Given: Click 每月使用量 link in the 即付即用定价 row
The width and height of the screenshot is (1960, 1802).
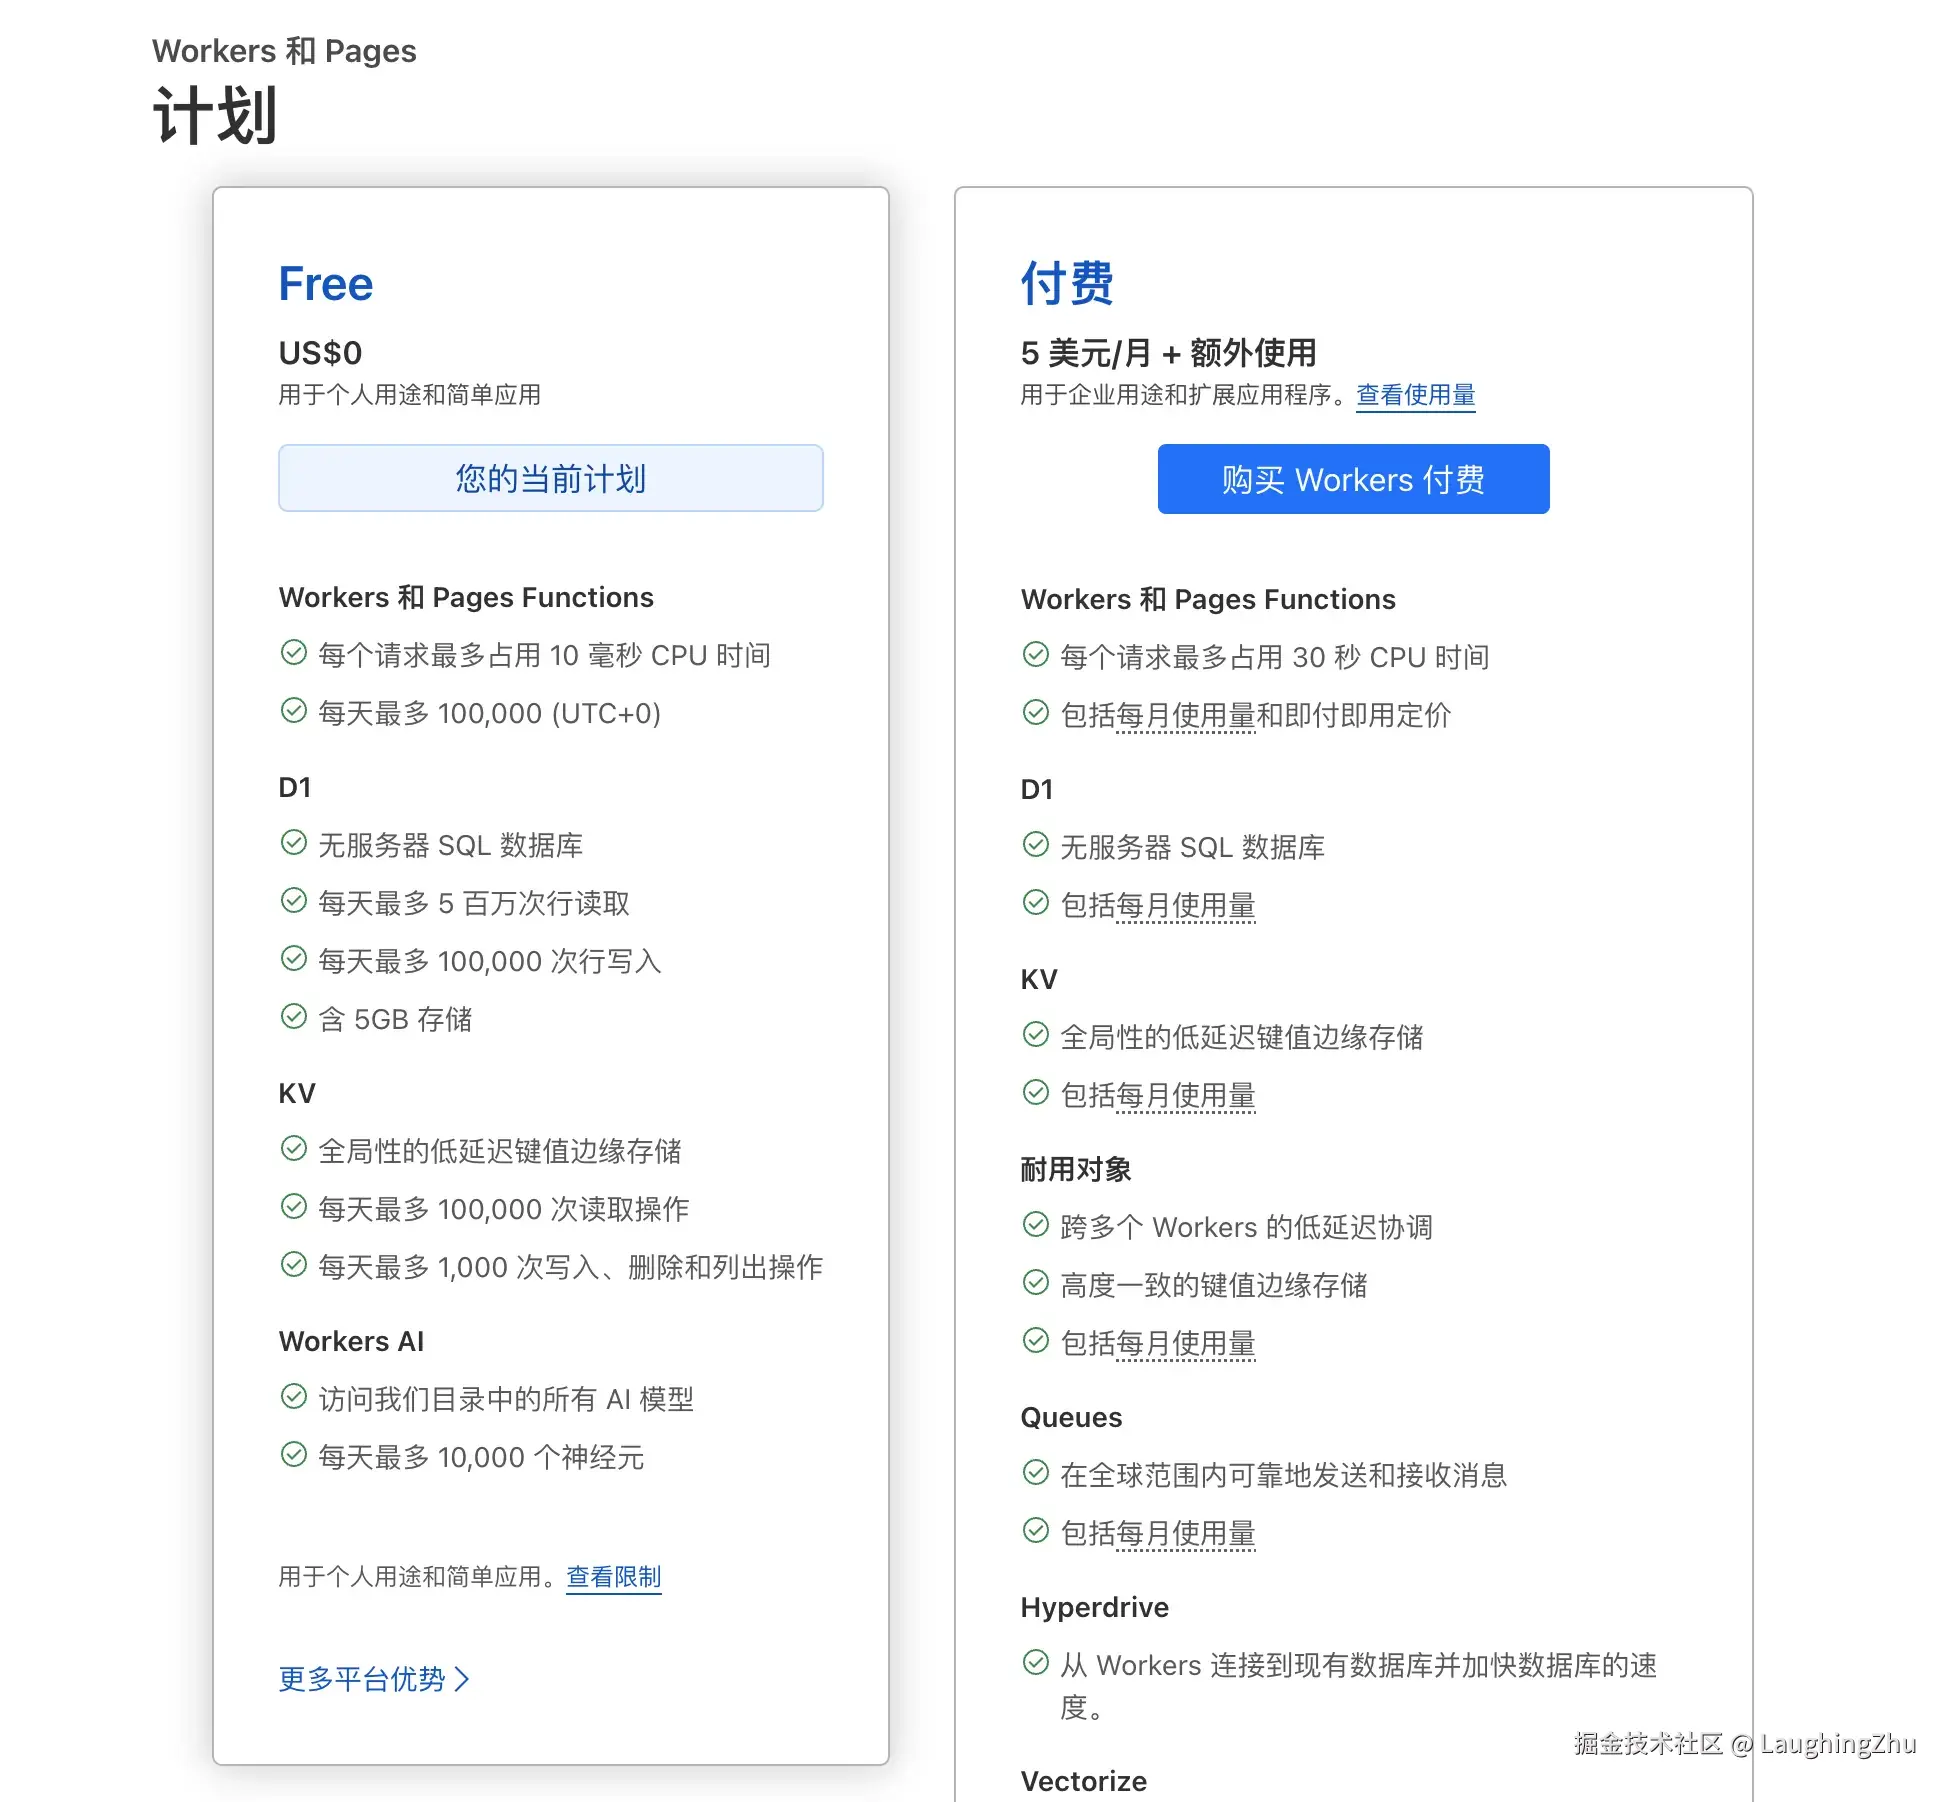Looking at the screenshot, I should (x=1185, y=715).
